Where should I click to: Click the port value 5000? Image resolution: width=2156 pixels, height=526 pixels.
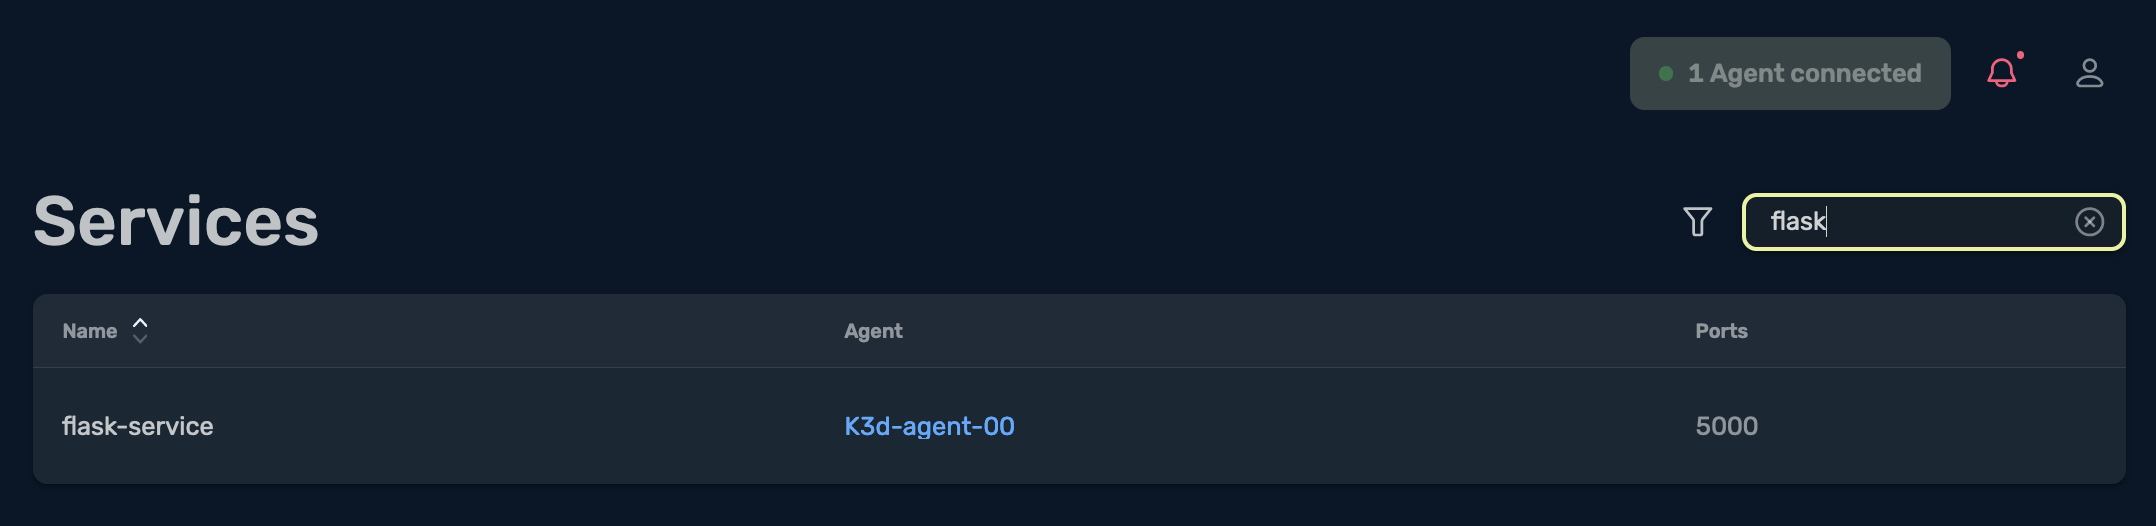click(x=1727, y=426)
